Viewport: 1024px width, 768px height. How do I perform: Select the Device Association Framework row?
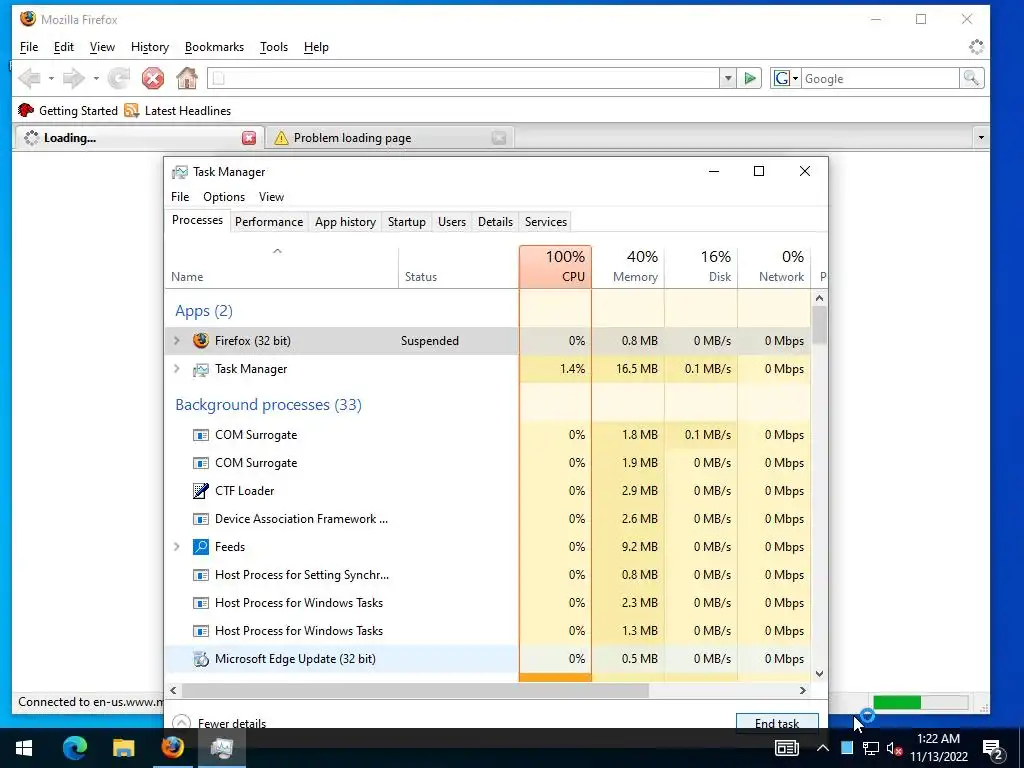coord(487,519)
